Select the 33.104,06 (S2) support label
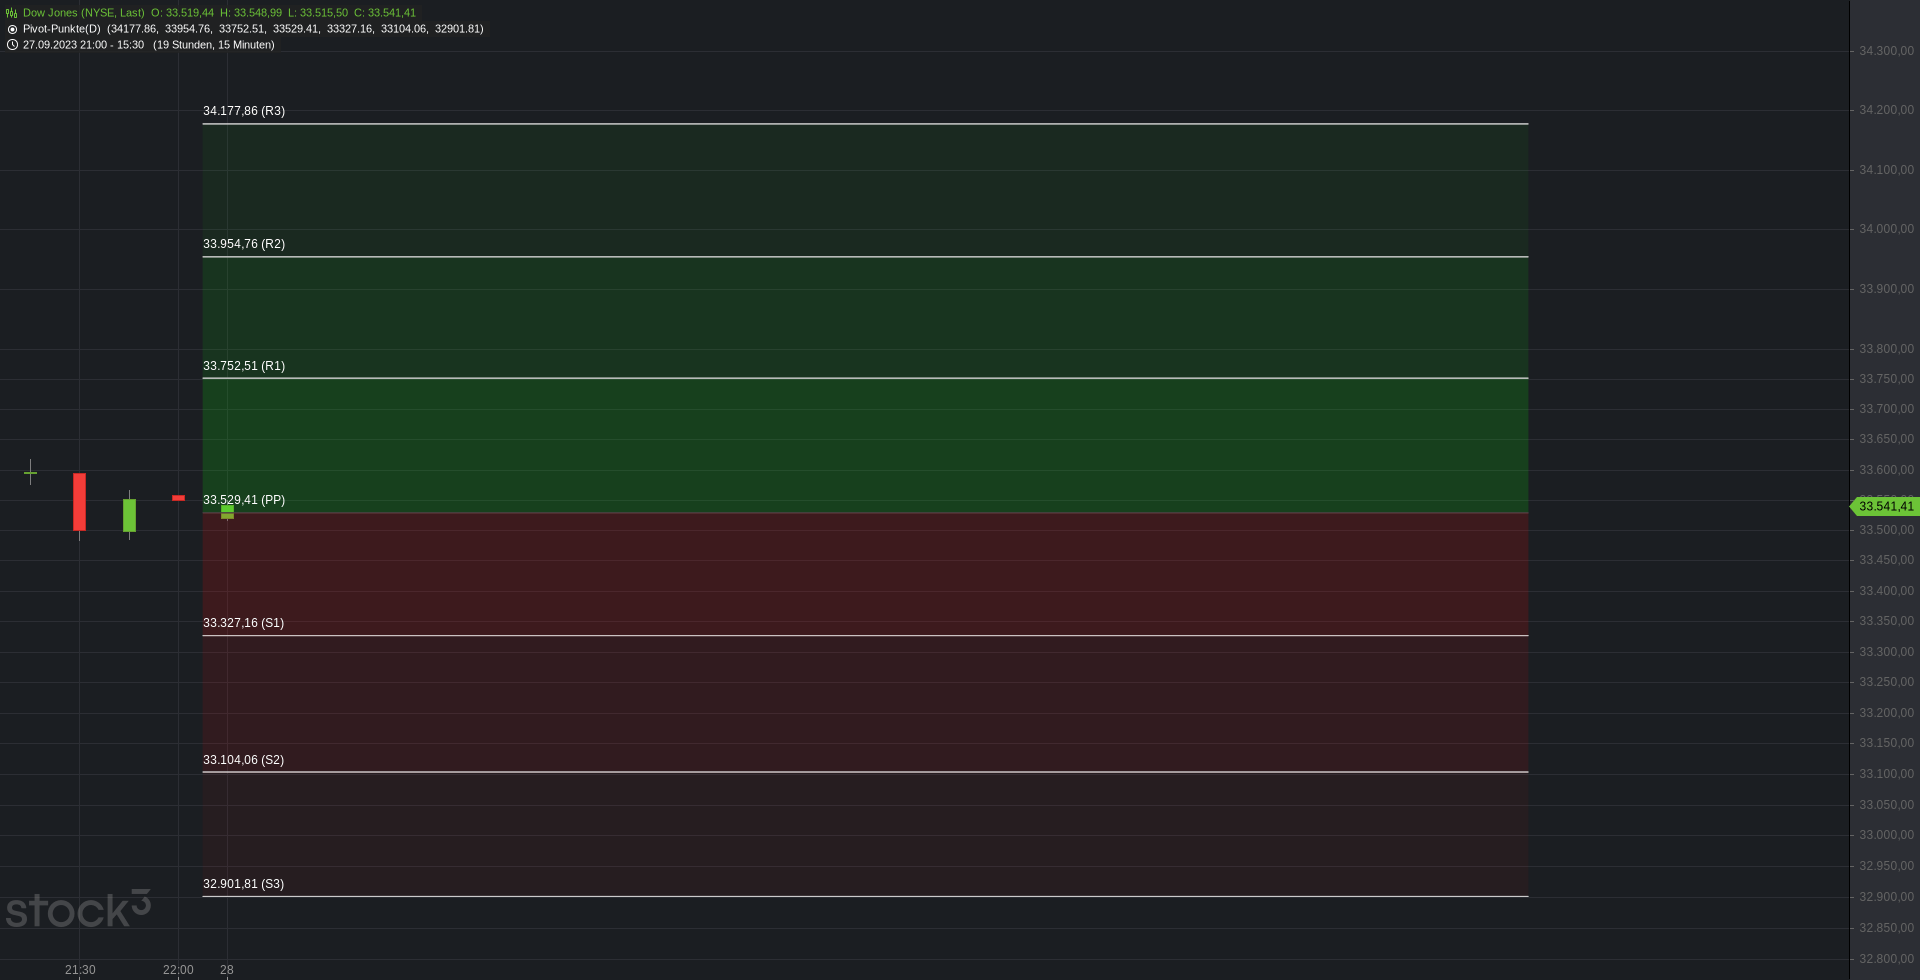 coord(243,760)
